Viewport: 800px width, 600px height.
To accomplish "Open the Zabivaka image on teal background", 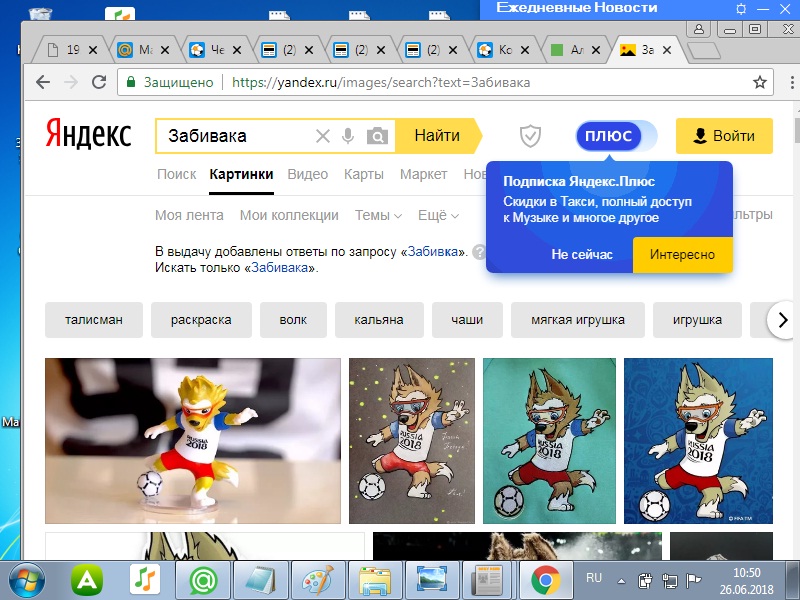I will (549, 441).
